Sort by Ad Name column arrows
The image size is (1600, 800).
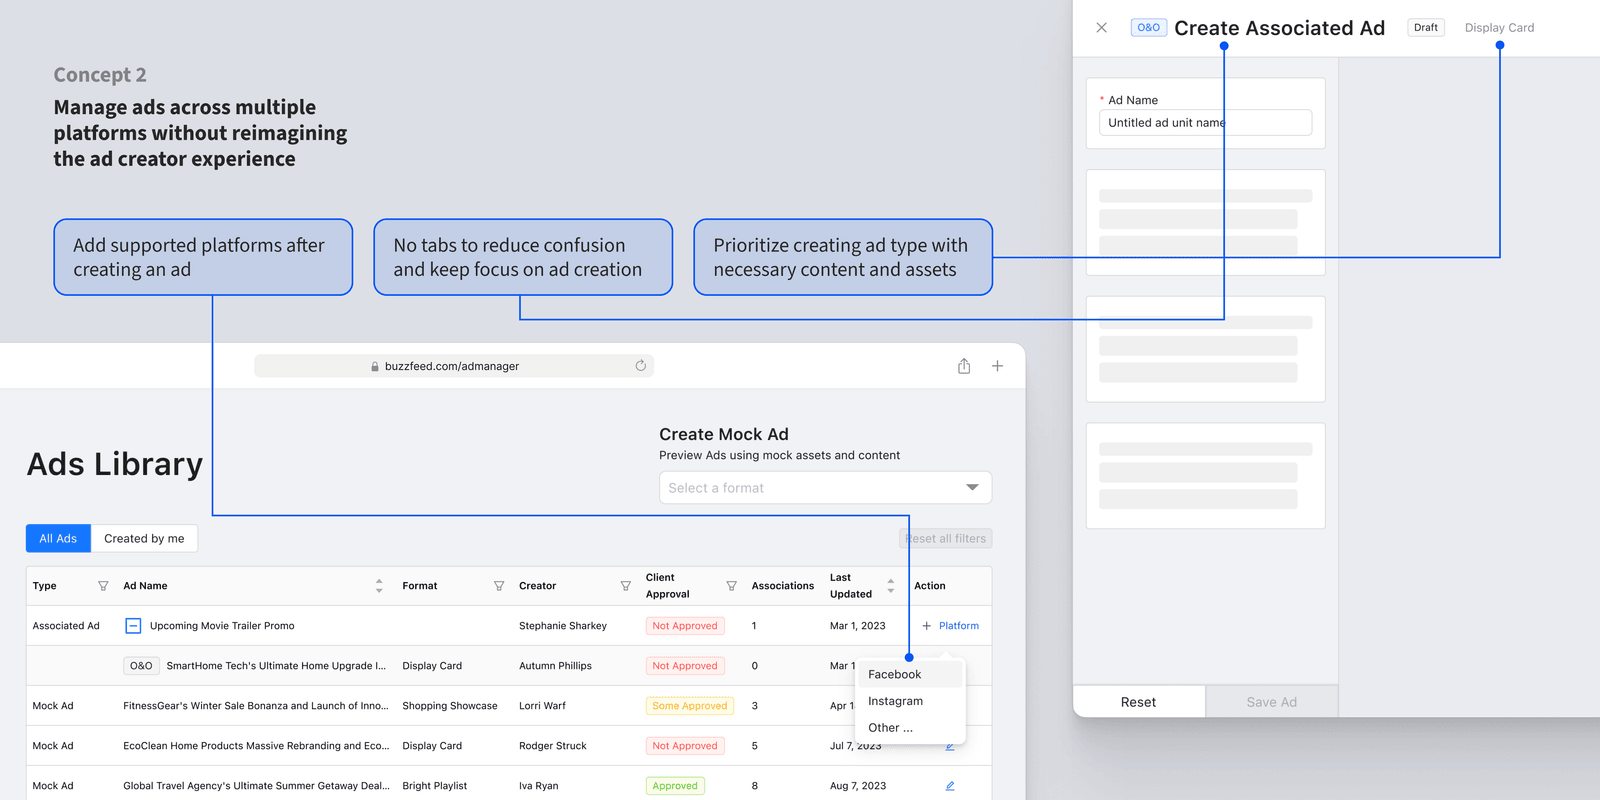(x=379, y=586)
